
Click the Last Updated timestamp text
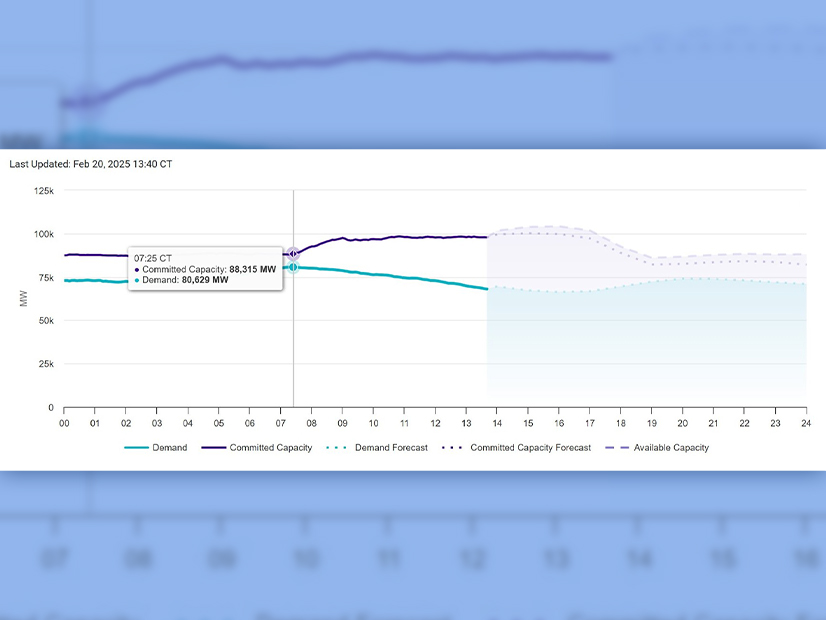pos(91,164)
